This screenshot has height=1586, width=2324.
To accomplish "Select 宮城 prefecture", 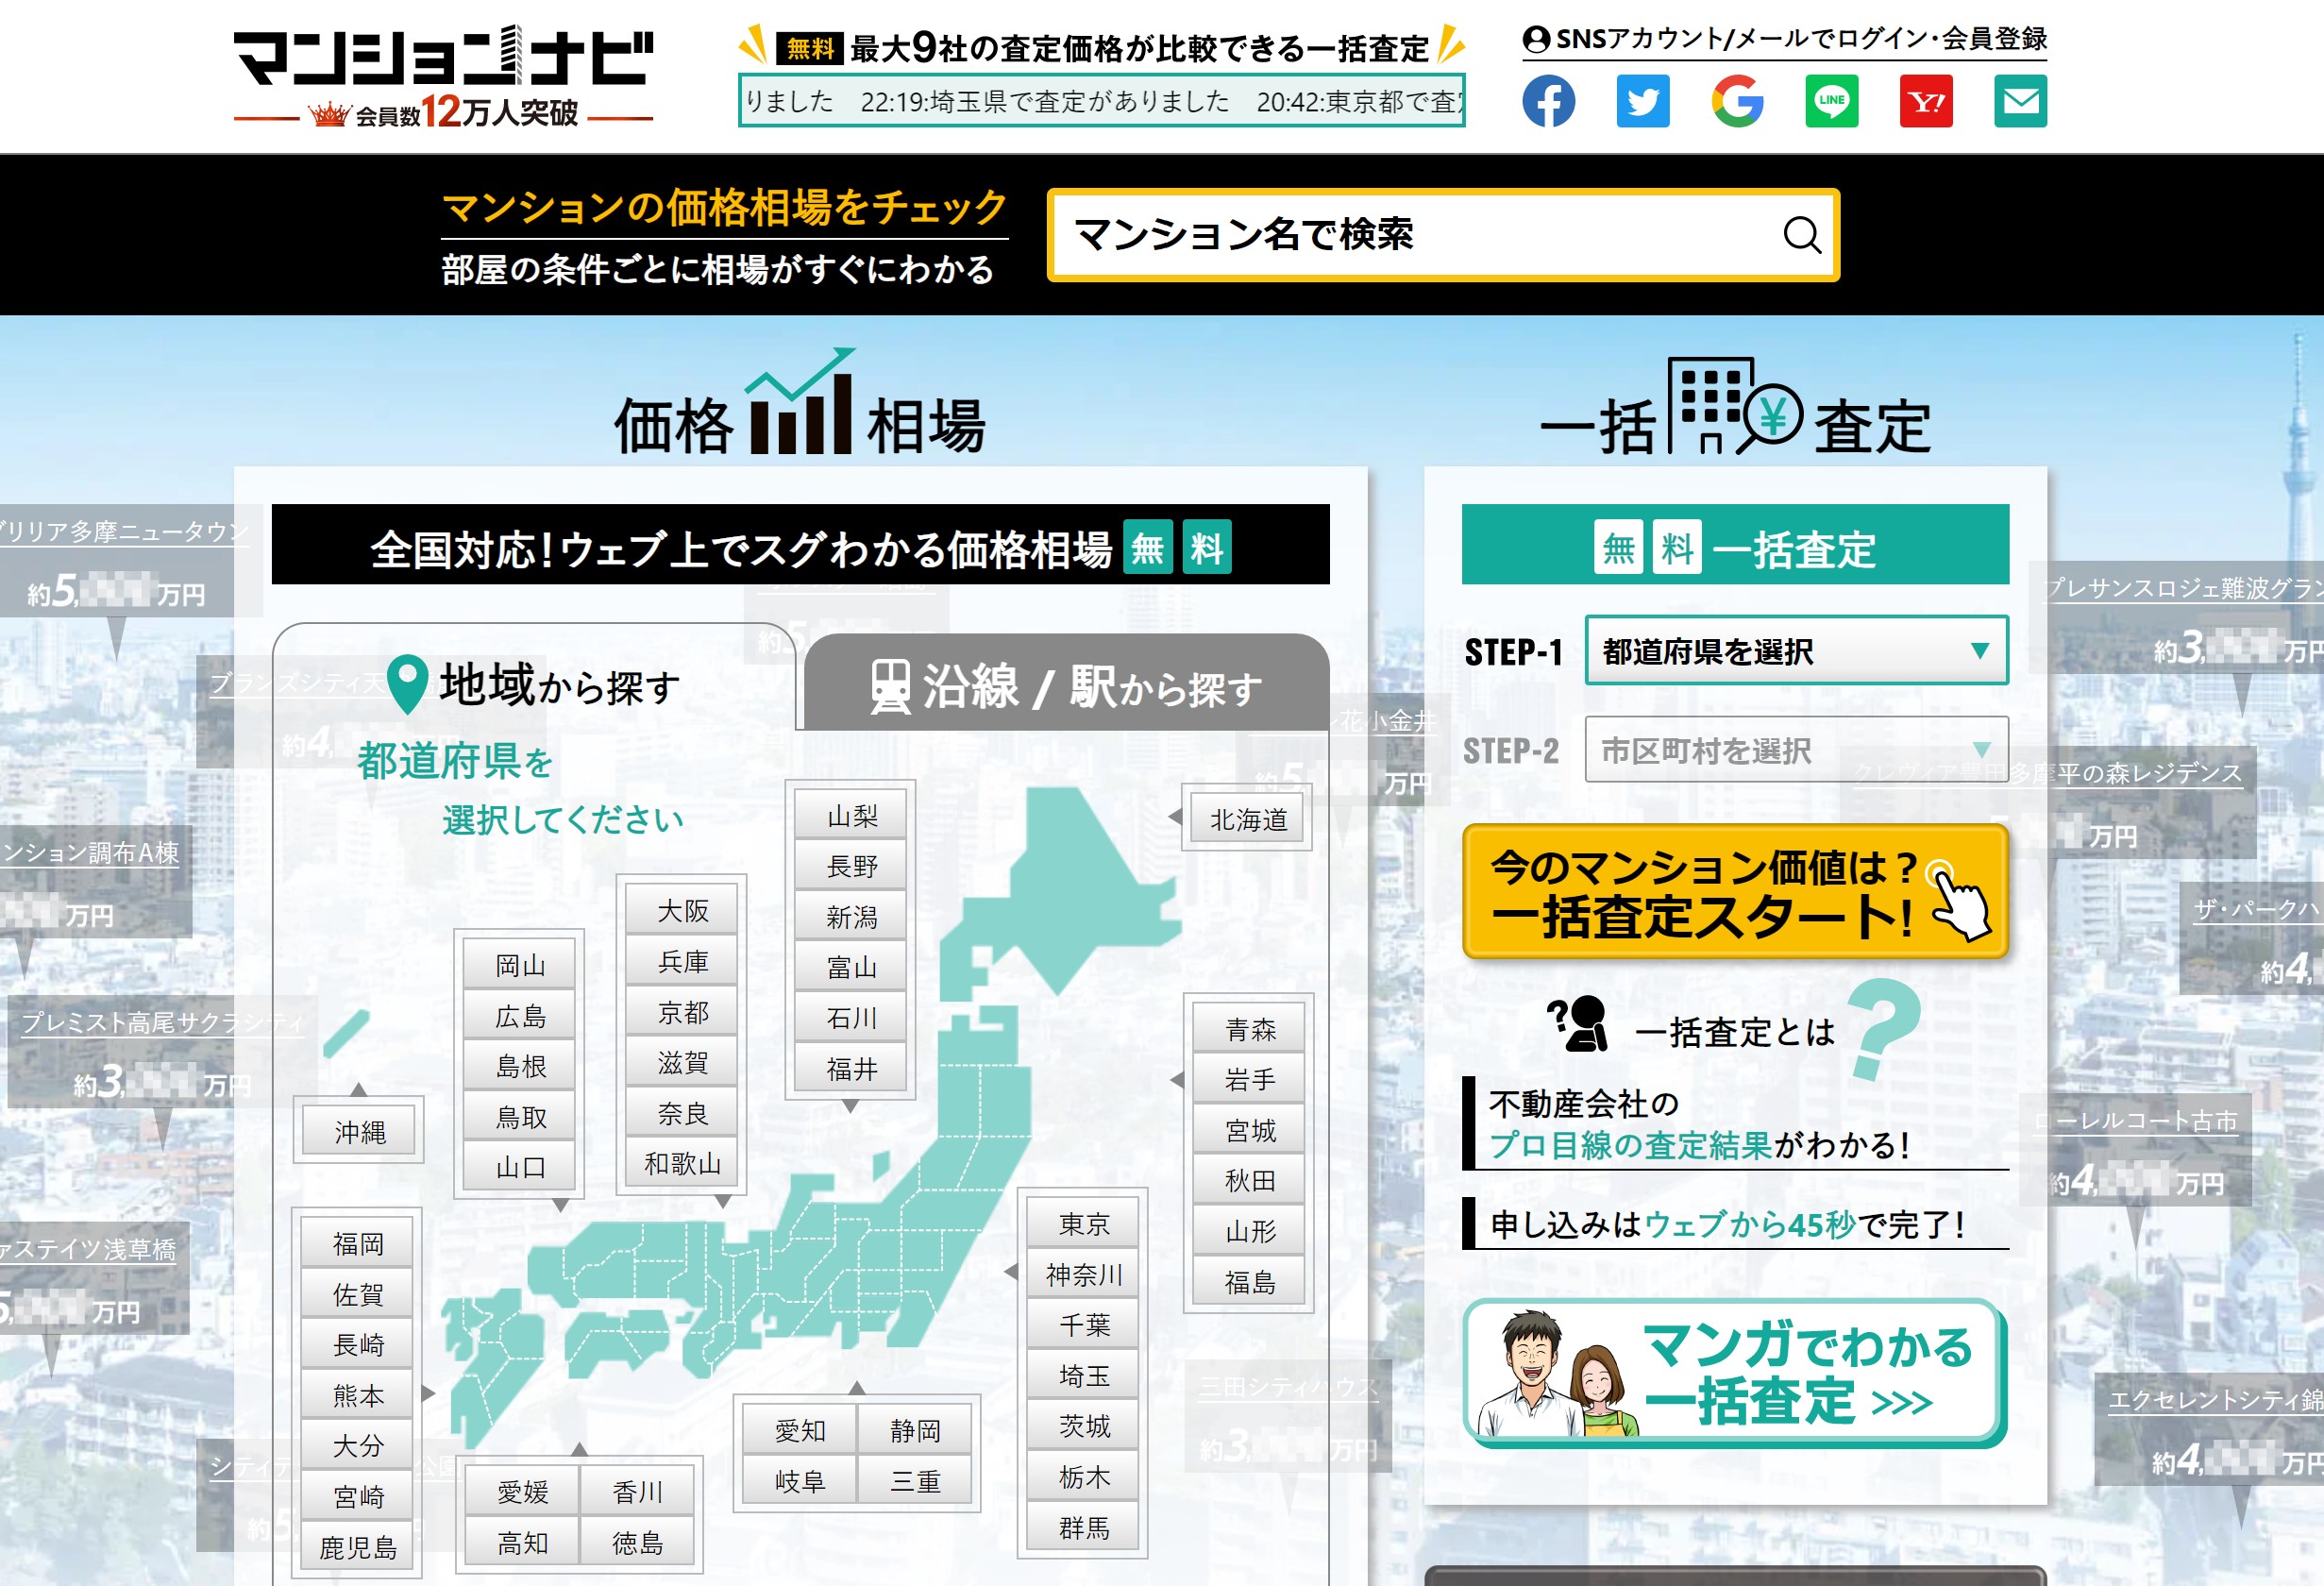I will (1249, 1130).
